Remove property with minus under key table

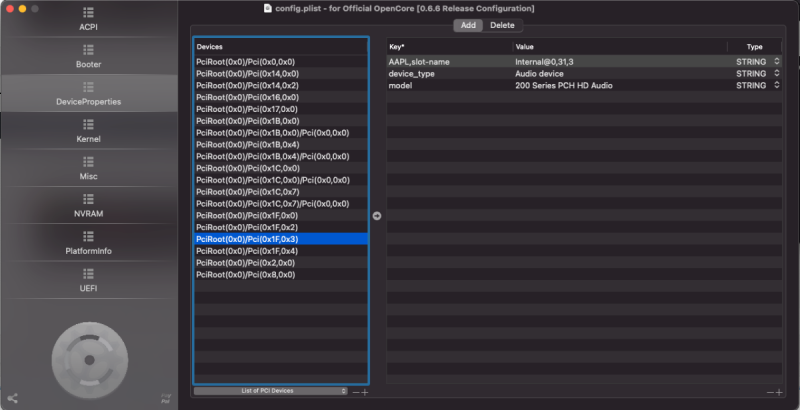click(x=770, y=392)
